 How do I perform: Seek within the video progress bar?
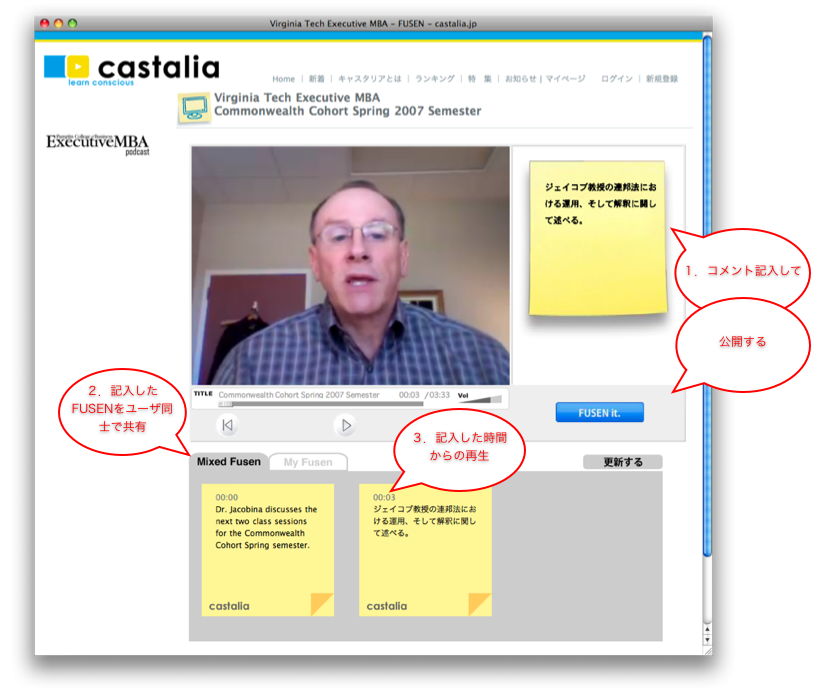pyautogui.click(x=321, y=404)
